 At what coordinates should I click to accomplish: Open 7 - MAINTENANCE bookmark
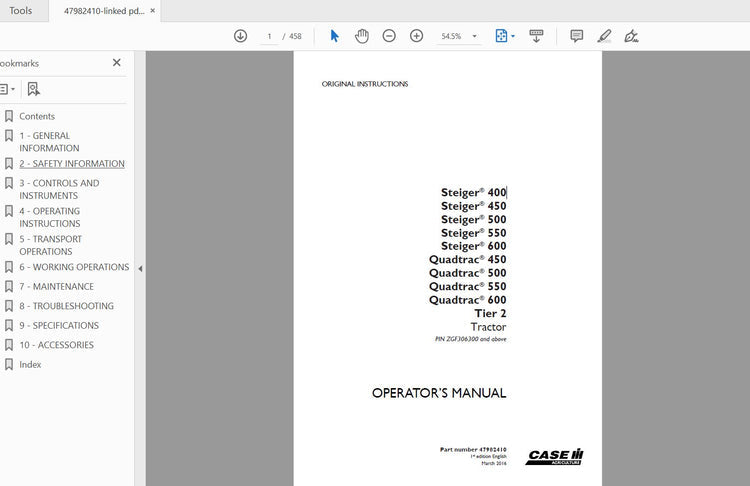(56, 287)
